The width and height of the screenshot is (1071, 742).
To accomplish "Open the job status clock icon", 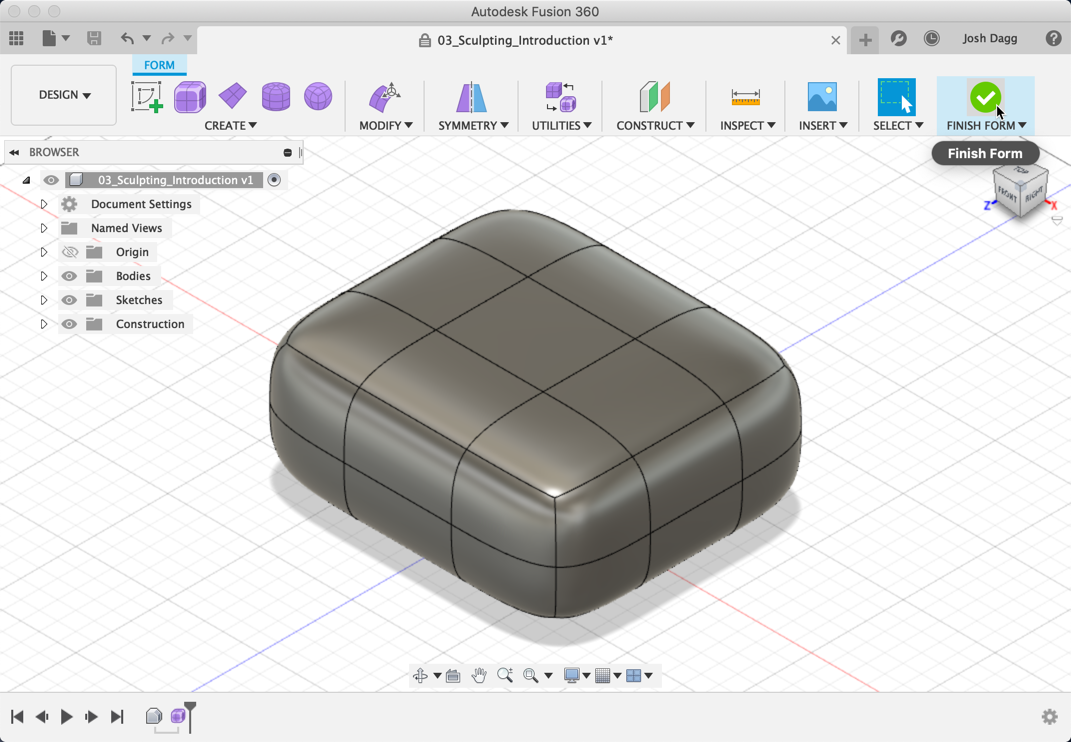I will click(x=932, y=38).
